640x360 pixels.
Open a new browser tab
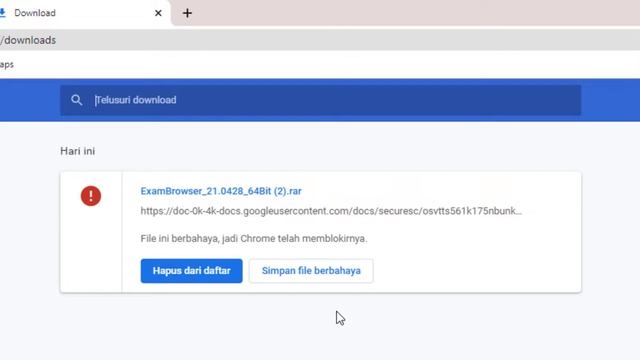click(x=187, y=13)
